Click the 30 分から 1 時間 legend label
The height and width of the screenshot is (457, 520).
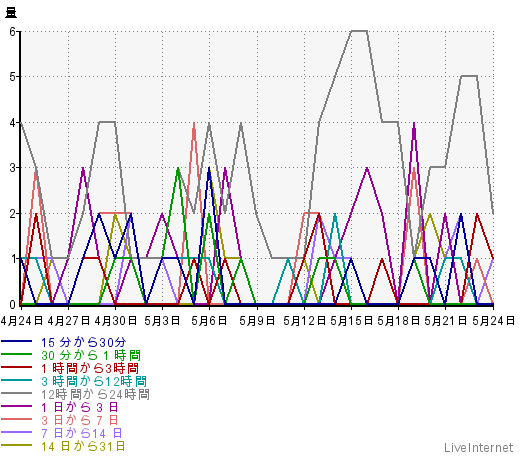coord(91,355)
